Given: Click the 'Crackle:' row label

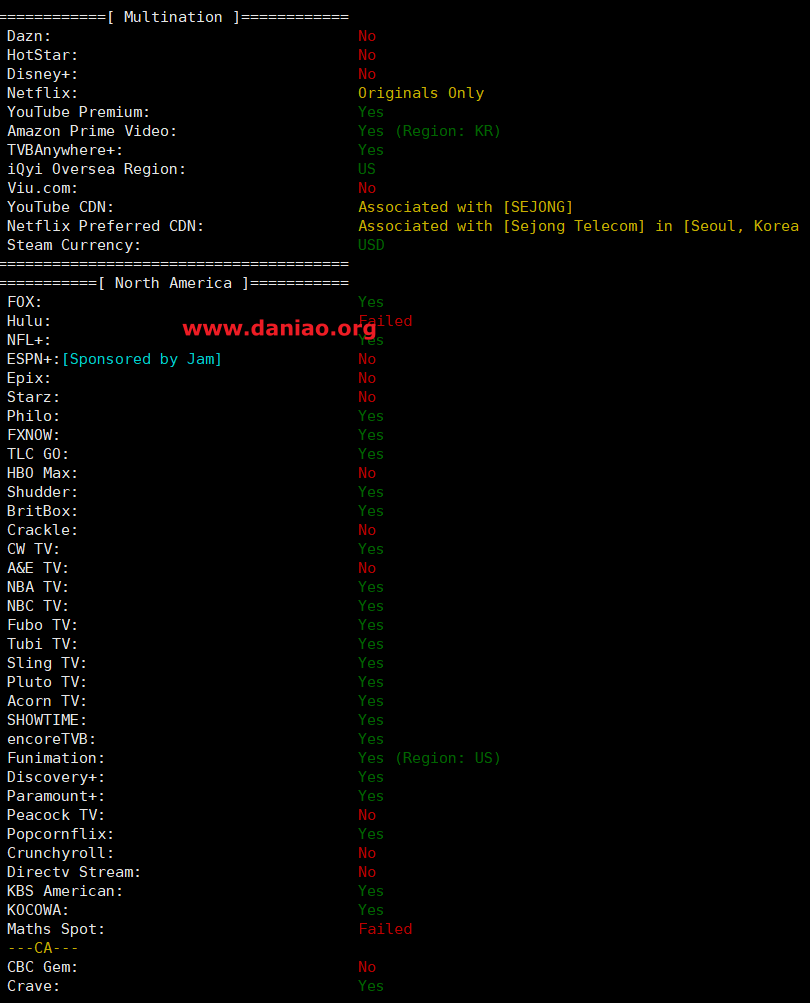Looking at the screenshot, I should pyautogui.click(x=42, y=530).
